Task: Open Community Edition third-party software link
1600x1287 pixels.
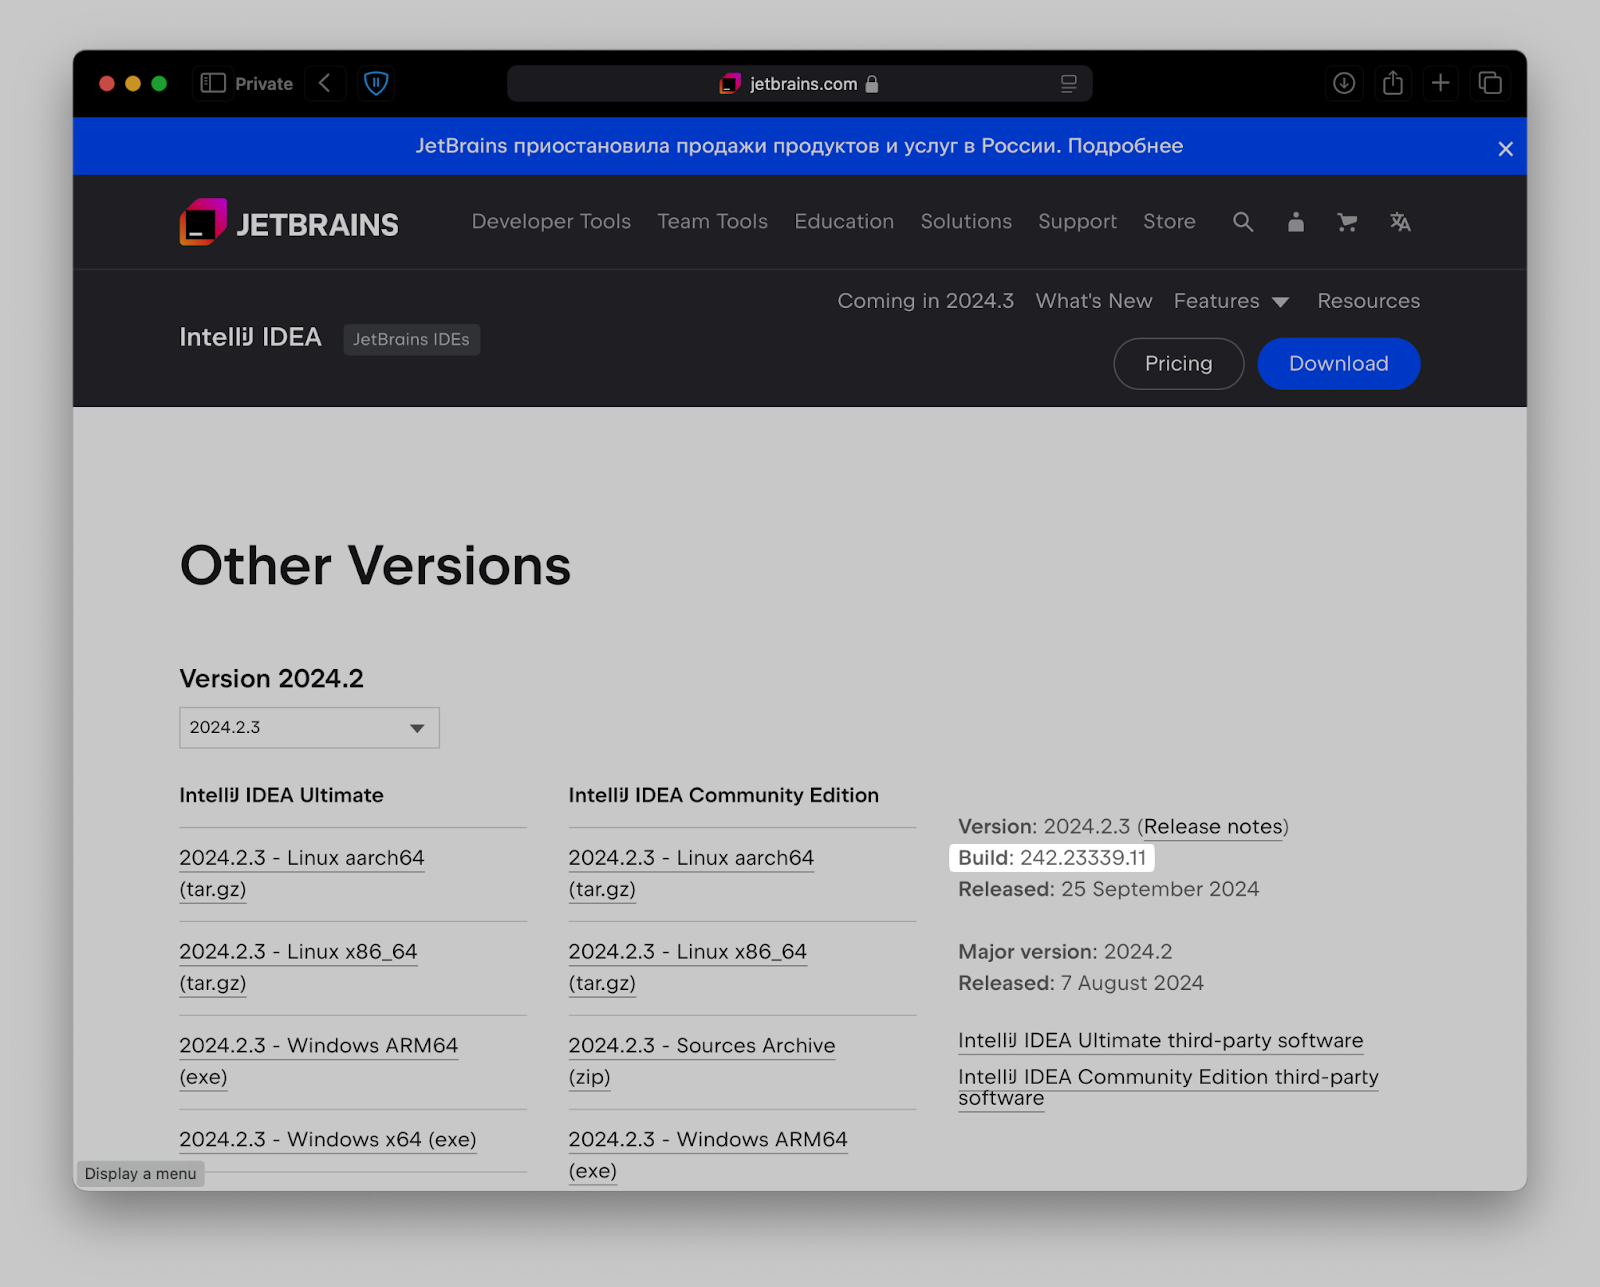Action: 1168,1087
